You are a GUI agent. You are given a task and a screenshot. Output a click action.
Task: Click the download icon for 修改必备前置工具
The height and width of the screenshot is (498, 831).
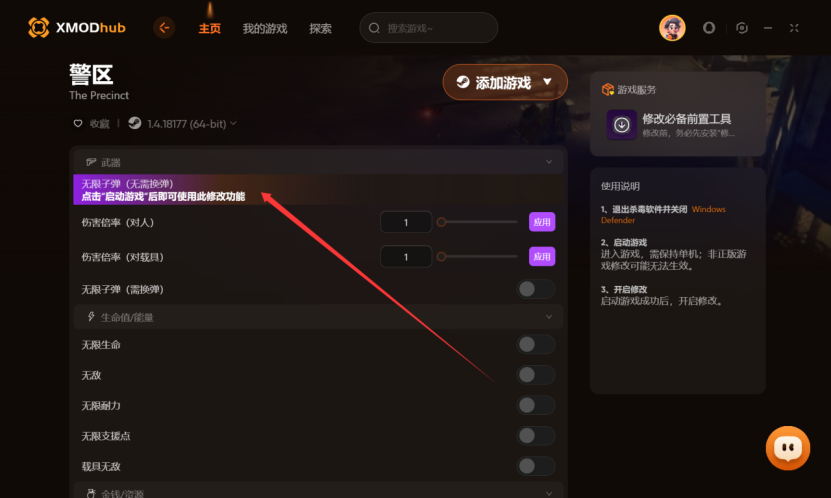[622, 125]
